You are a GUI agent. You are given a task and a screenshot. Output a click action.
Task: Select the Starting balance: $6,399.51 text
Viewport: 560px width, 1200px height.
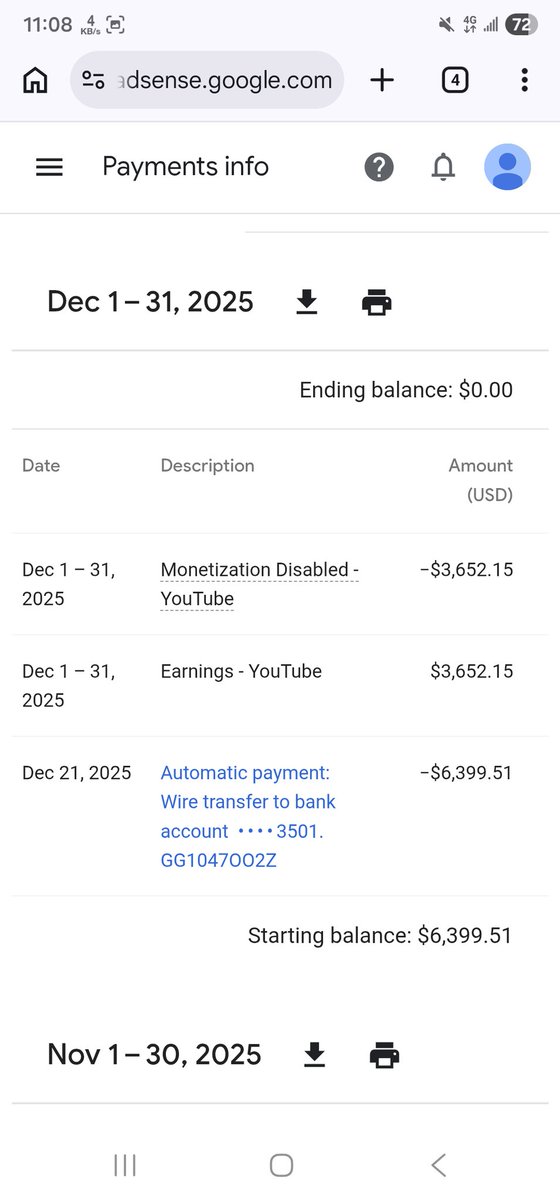[380, 936]
